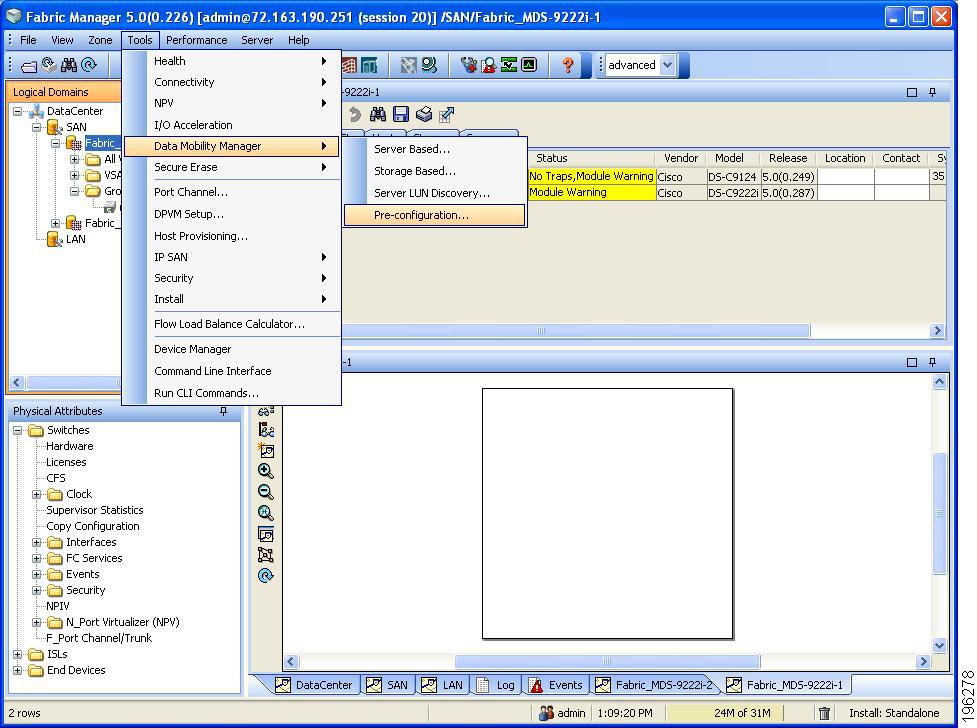Click the trash can icon in status bar
Image resolution: width=977 pixels, height=728 pixels.
coord(824,713)
